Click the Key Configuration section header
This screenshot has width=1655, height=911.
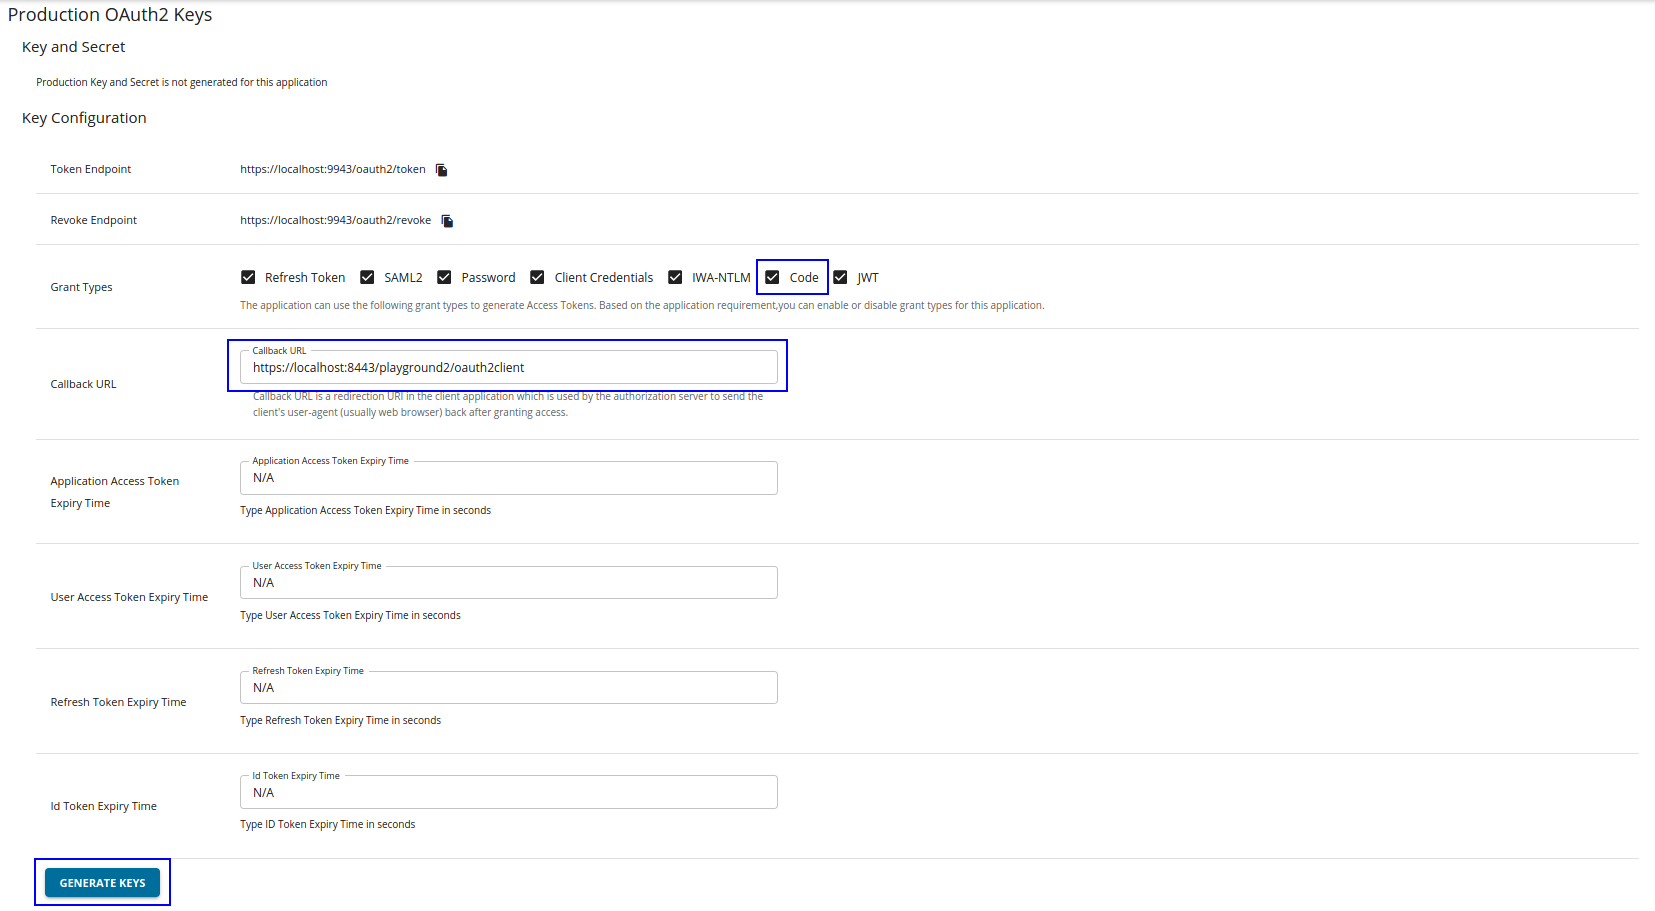point(84,117)
